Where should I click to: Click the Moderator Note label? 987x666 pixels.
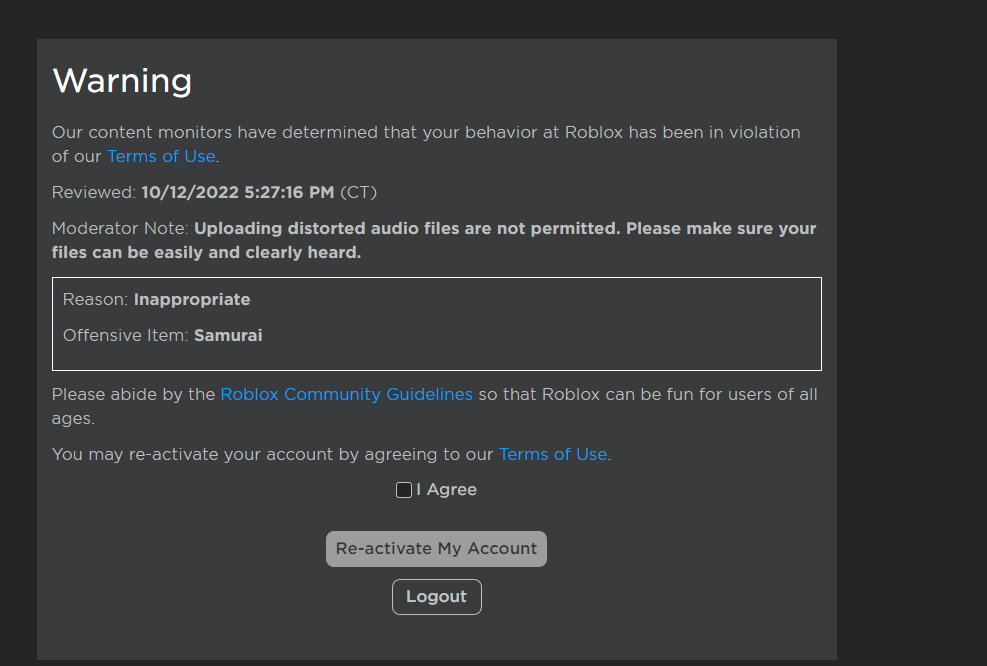click(120, 228)
